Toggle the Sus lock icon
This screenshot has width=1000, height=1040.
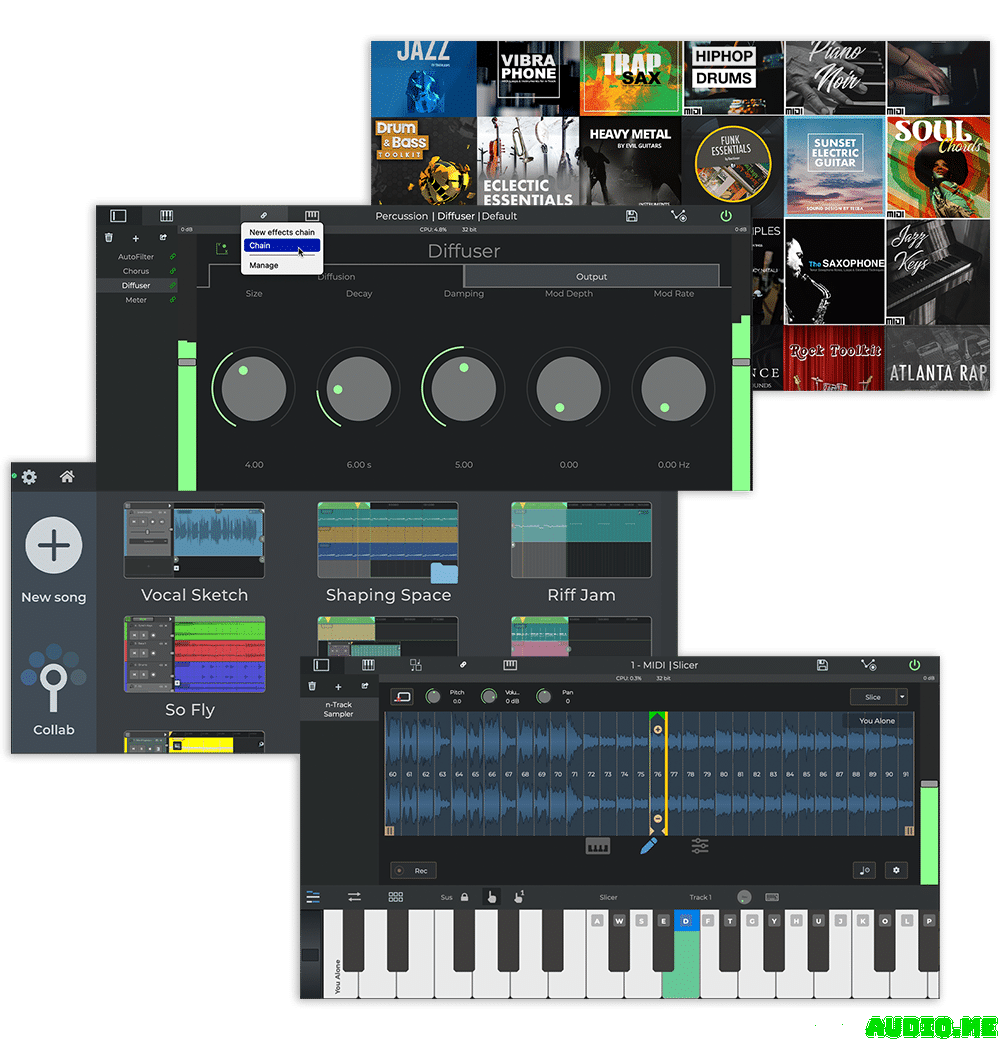(x=464, y=897)
